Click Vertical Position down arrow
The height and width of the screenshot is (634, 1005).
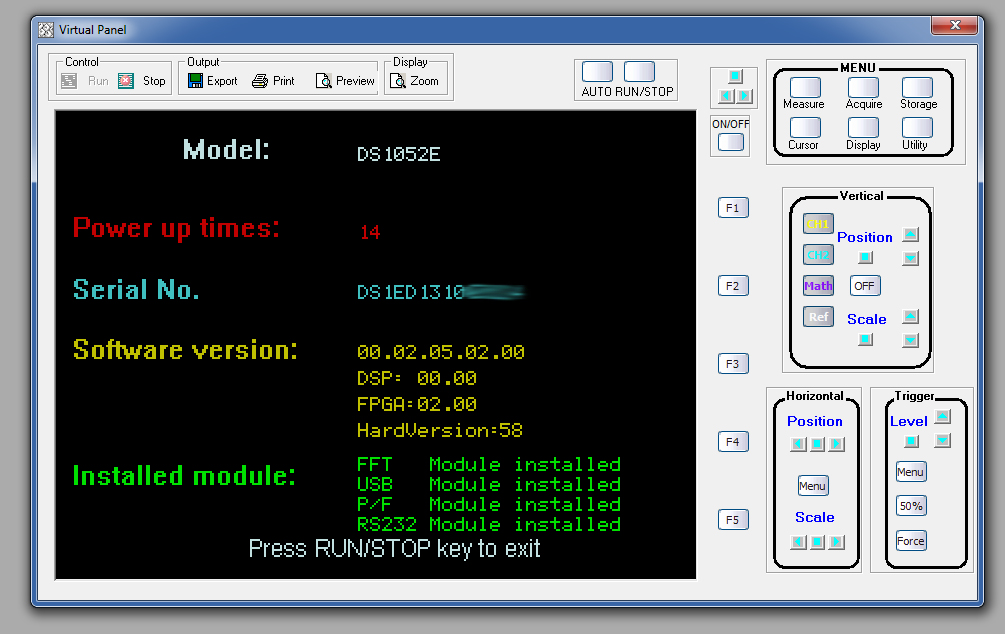click(910, 258)
